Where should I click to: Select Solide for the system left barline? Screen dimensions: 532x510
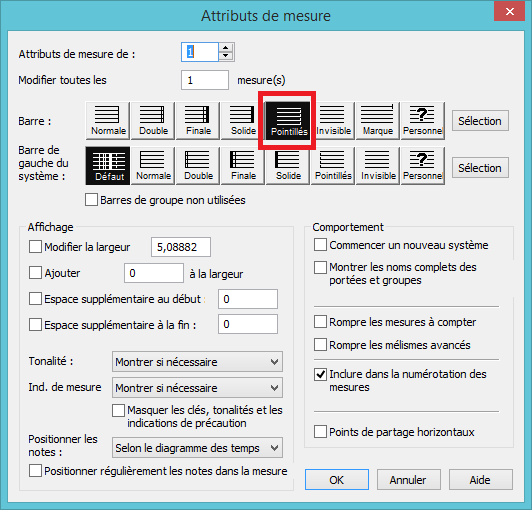pos(288,166)
